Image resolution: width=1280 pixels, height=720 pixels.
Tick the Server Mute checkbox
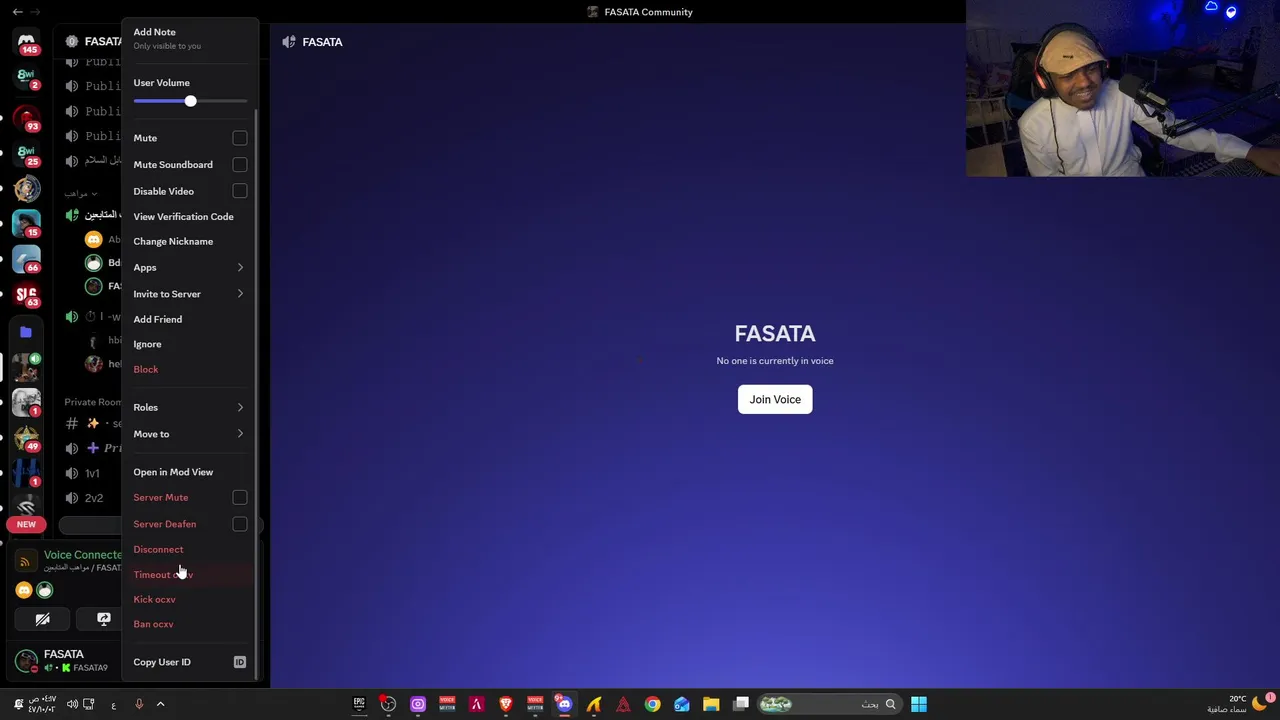pos(240,497)
